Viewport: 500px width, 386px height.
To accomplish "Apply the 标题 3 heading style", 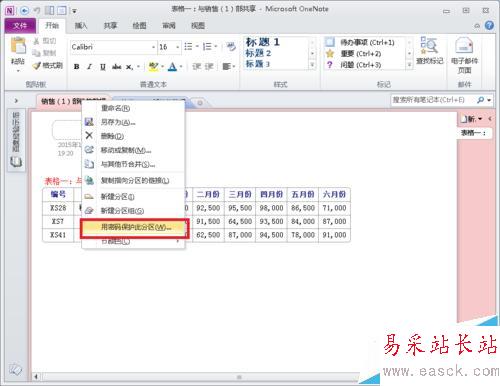I will coord(257,63).
